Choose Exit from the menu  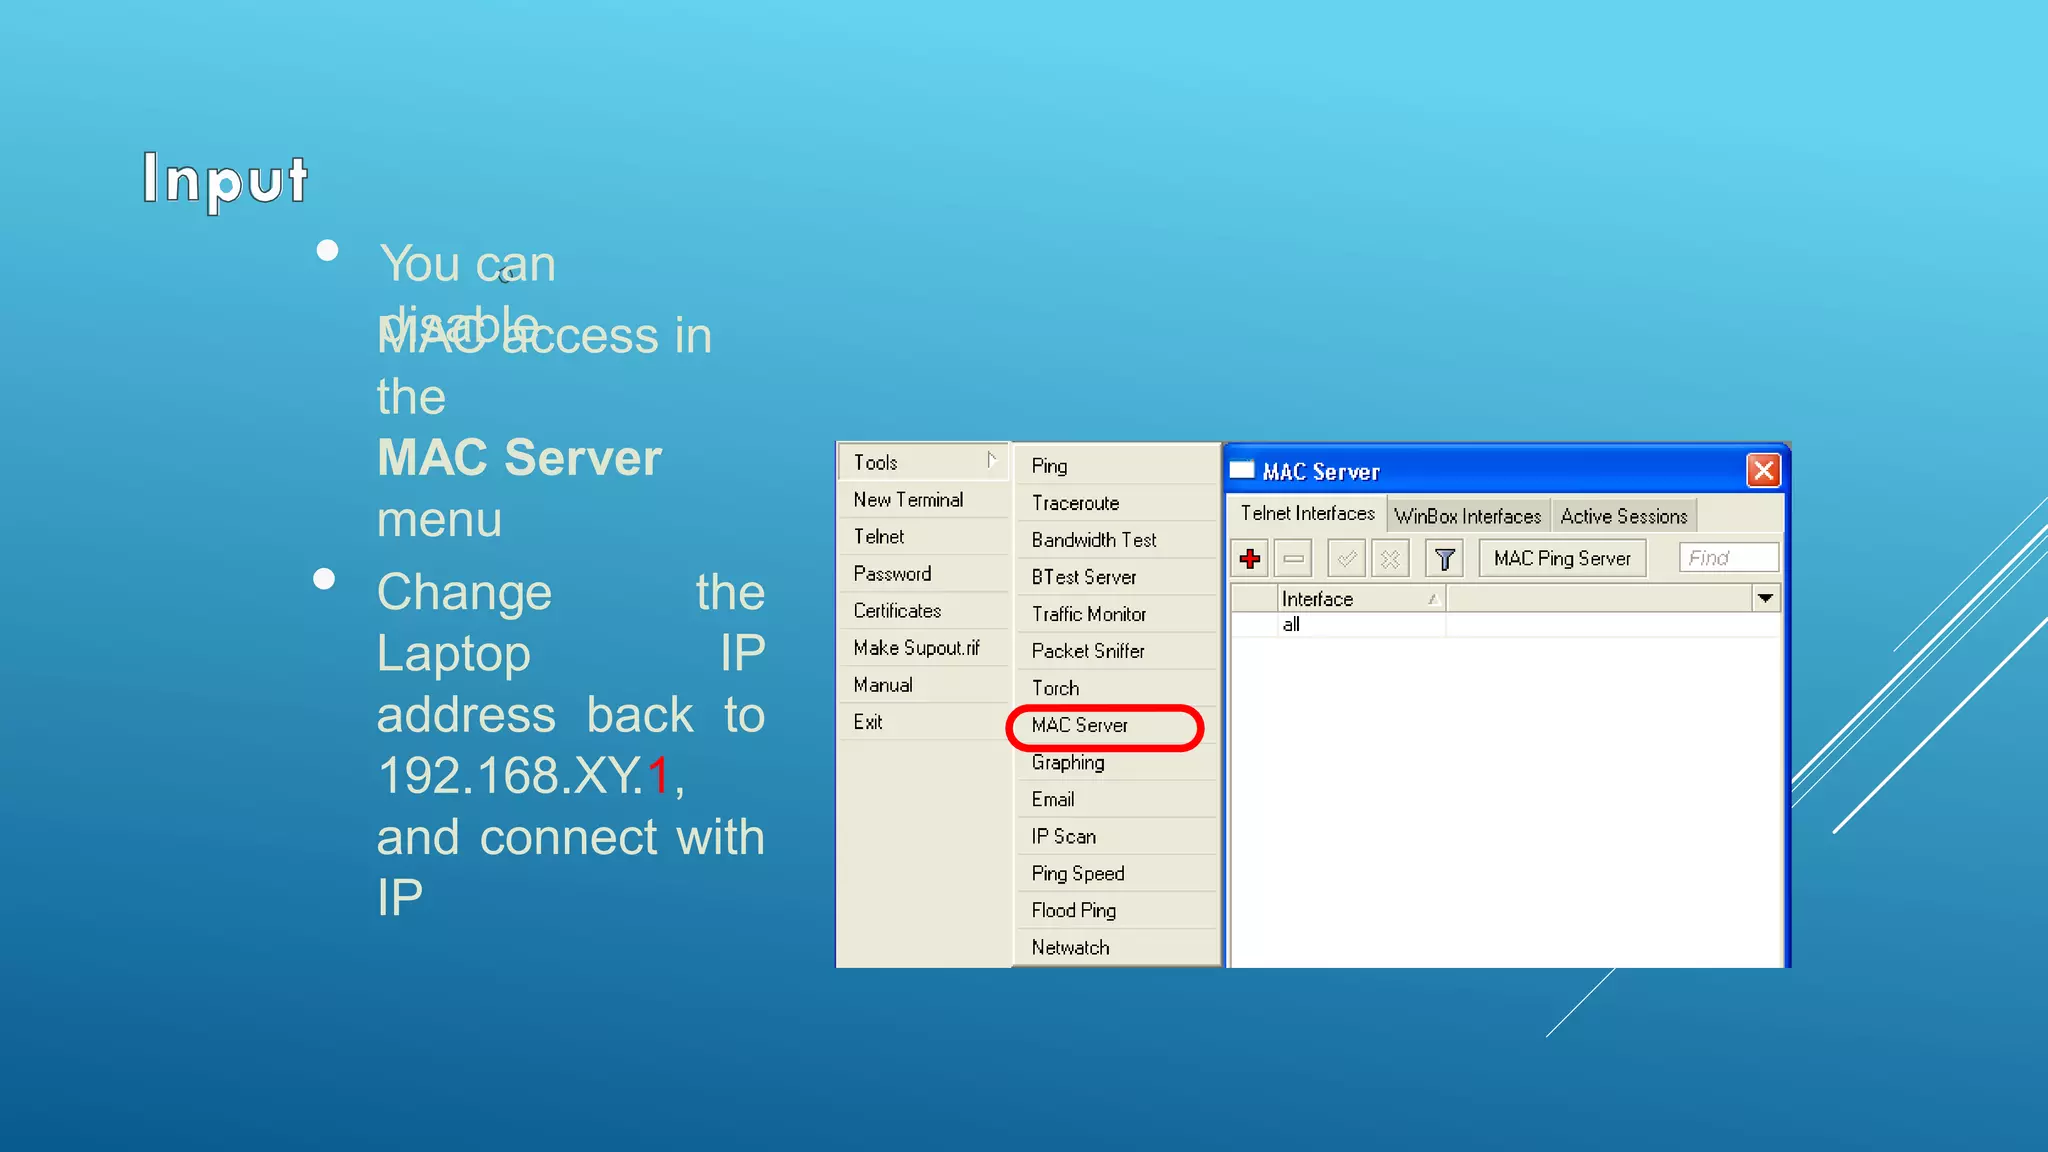coord(922,721)
